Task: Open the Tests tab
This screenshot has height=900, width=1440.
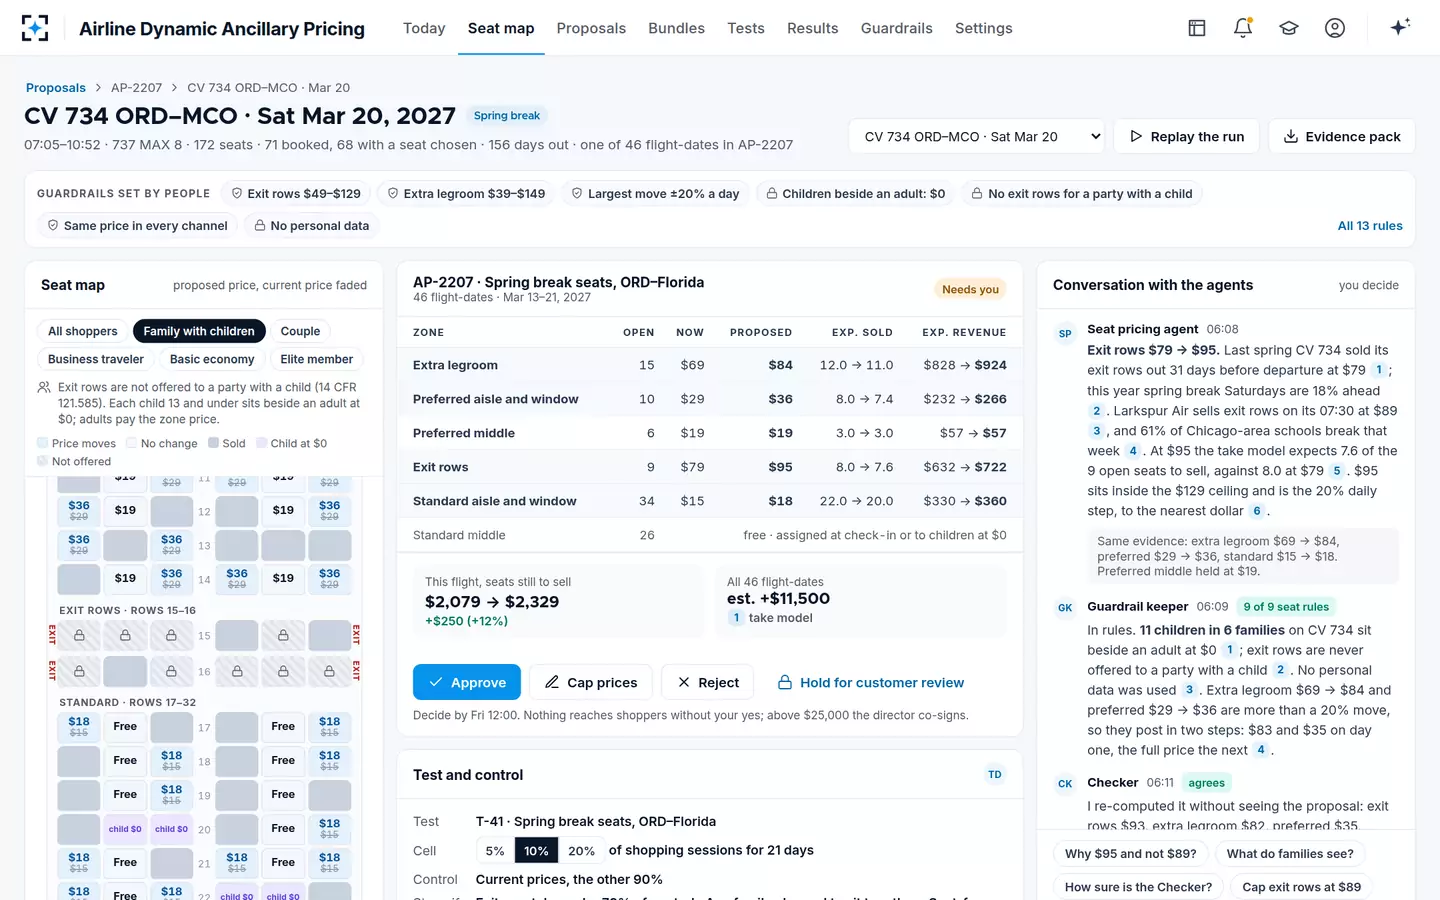Action: pyautogui.click(x=746, y=28)
